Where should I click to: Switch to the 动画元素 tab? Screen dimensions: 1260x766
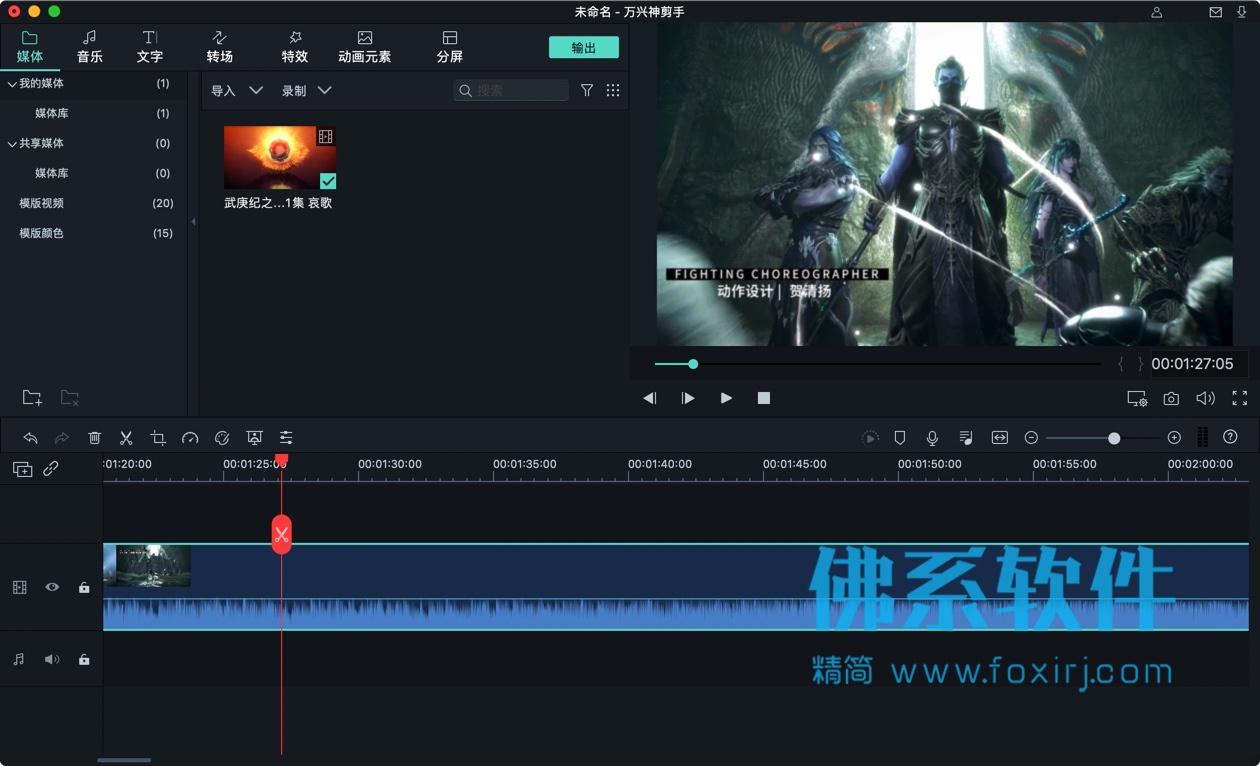coord(365,47)
